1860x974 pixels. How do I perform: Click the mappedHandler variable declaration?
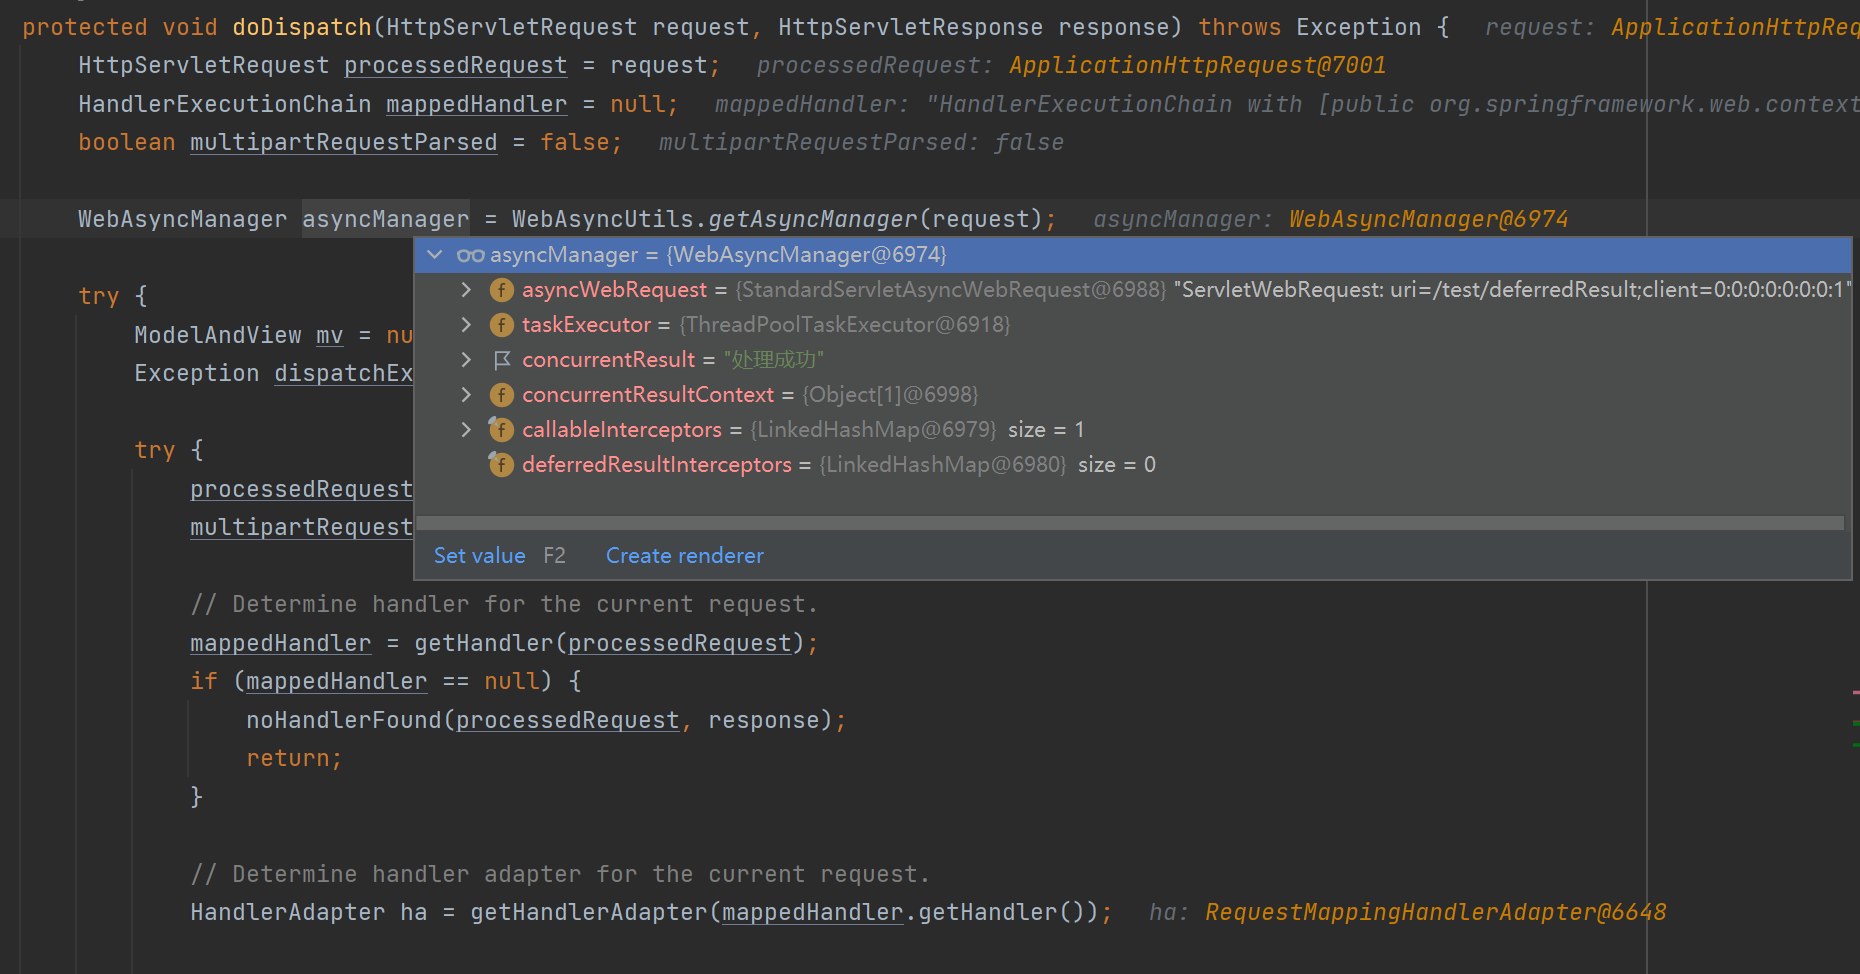[x=476, y=104]
